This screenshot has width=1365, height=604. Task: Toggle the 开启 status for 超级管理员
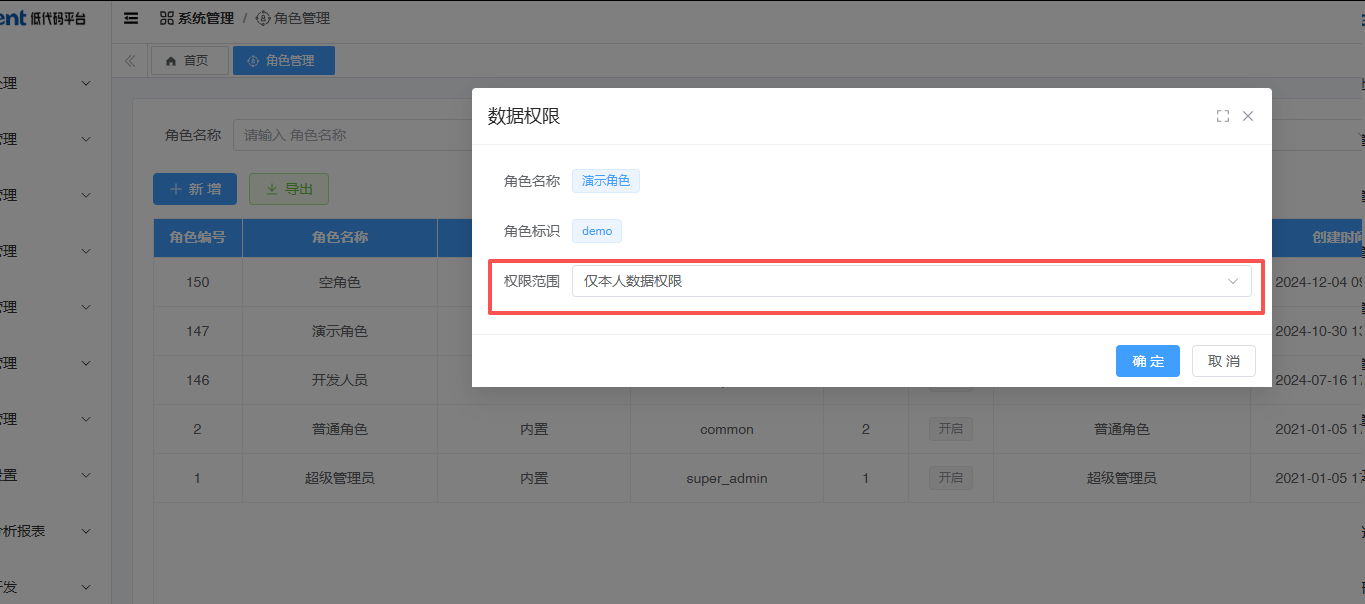click(950, 478)
